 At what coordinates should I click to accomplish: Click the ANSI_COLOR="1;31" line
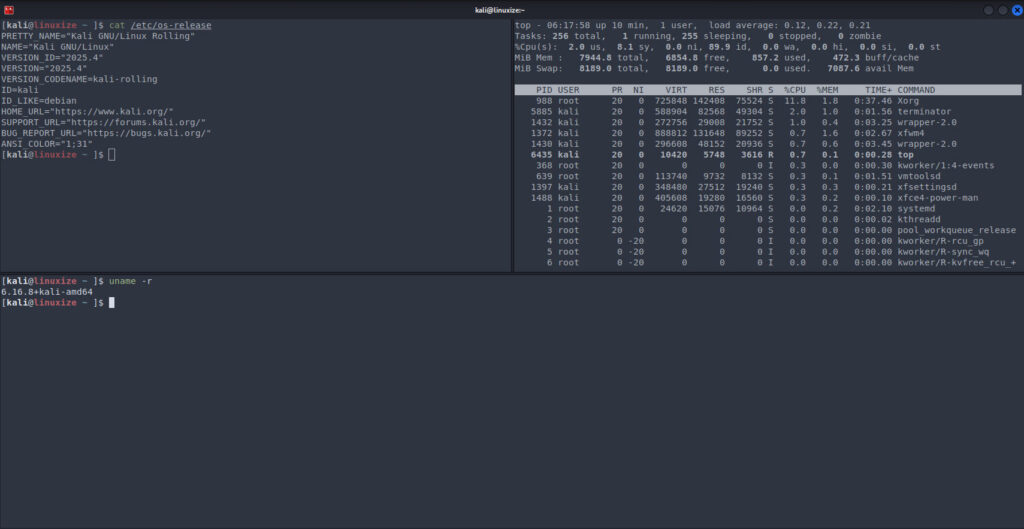coord(46,144)
